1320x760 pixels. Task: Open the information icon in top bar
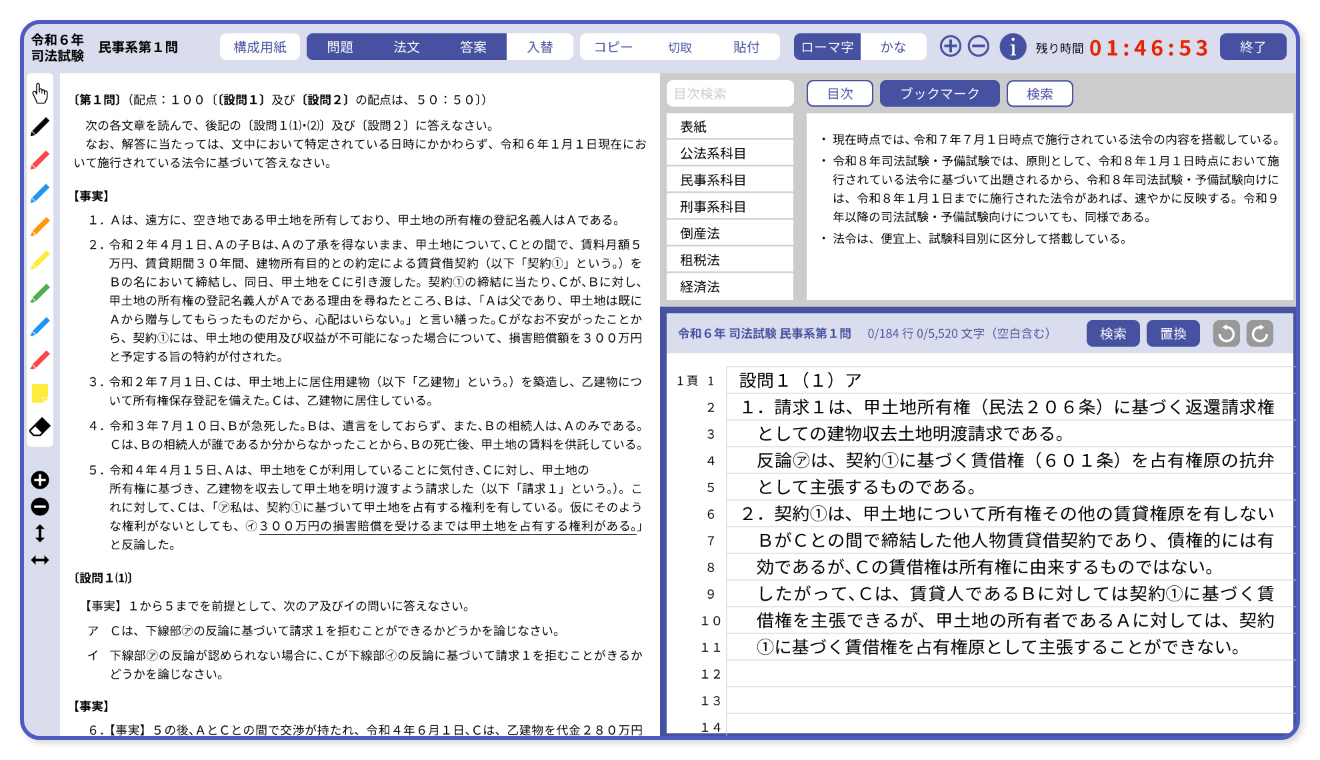click(x=1013, y=46)
